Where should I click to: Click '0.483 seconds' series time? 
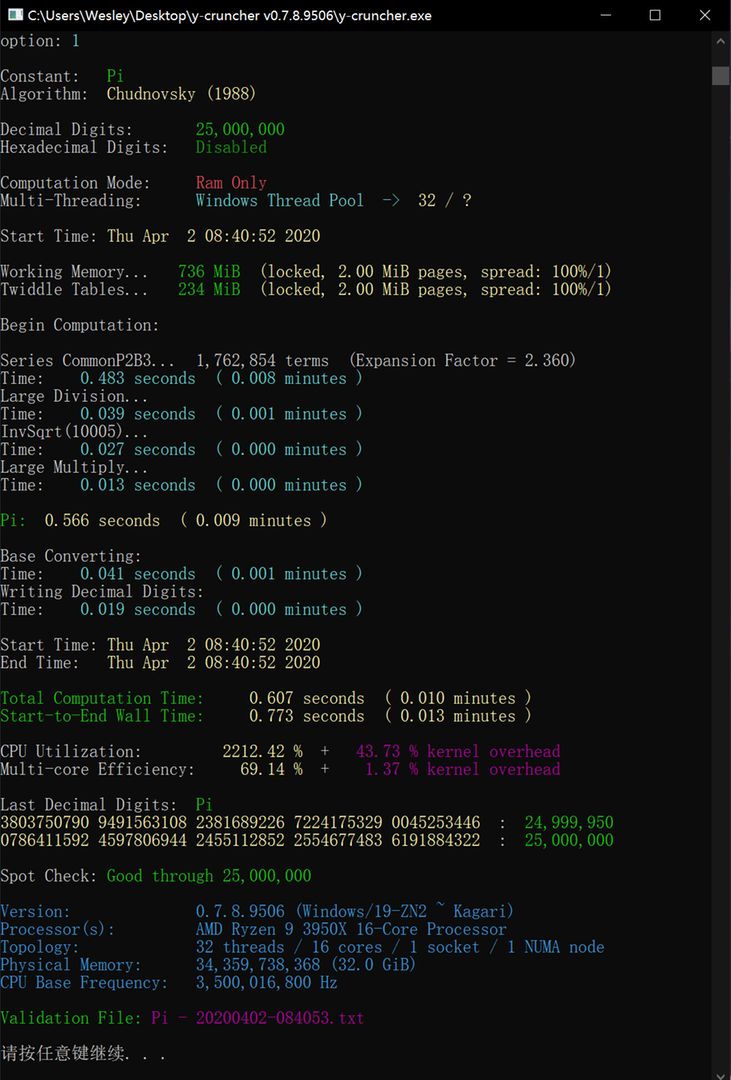(138, 378)
